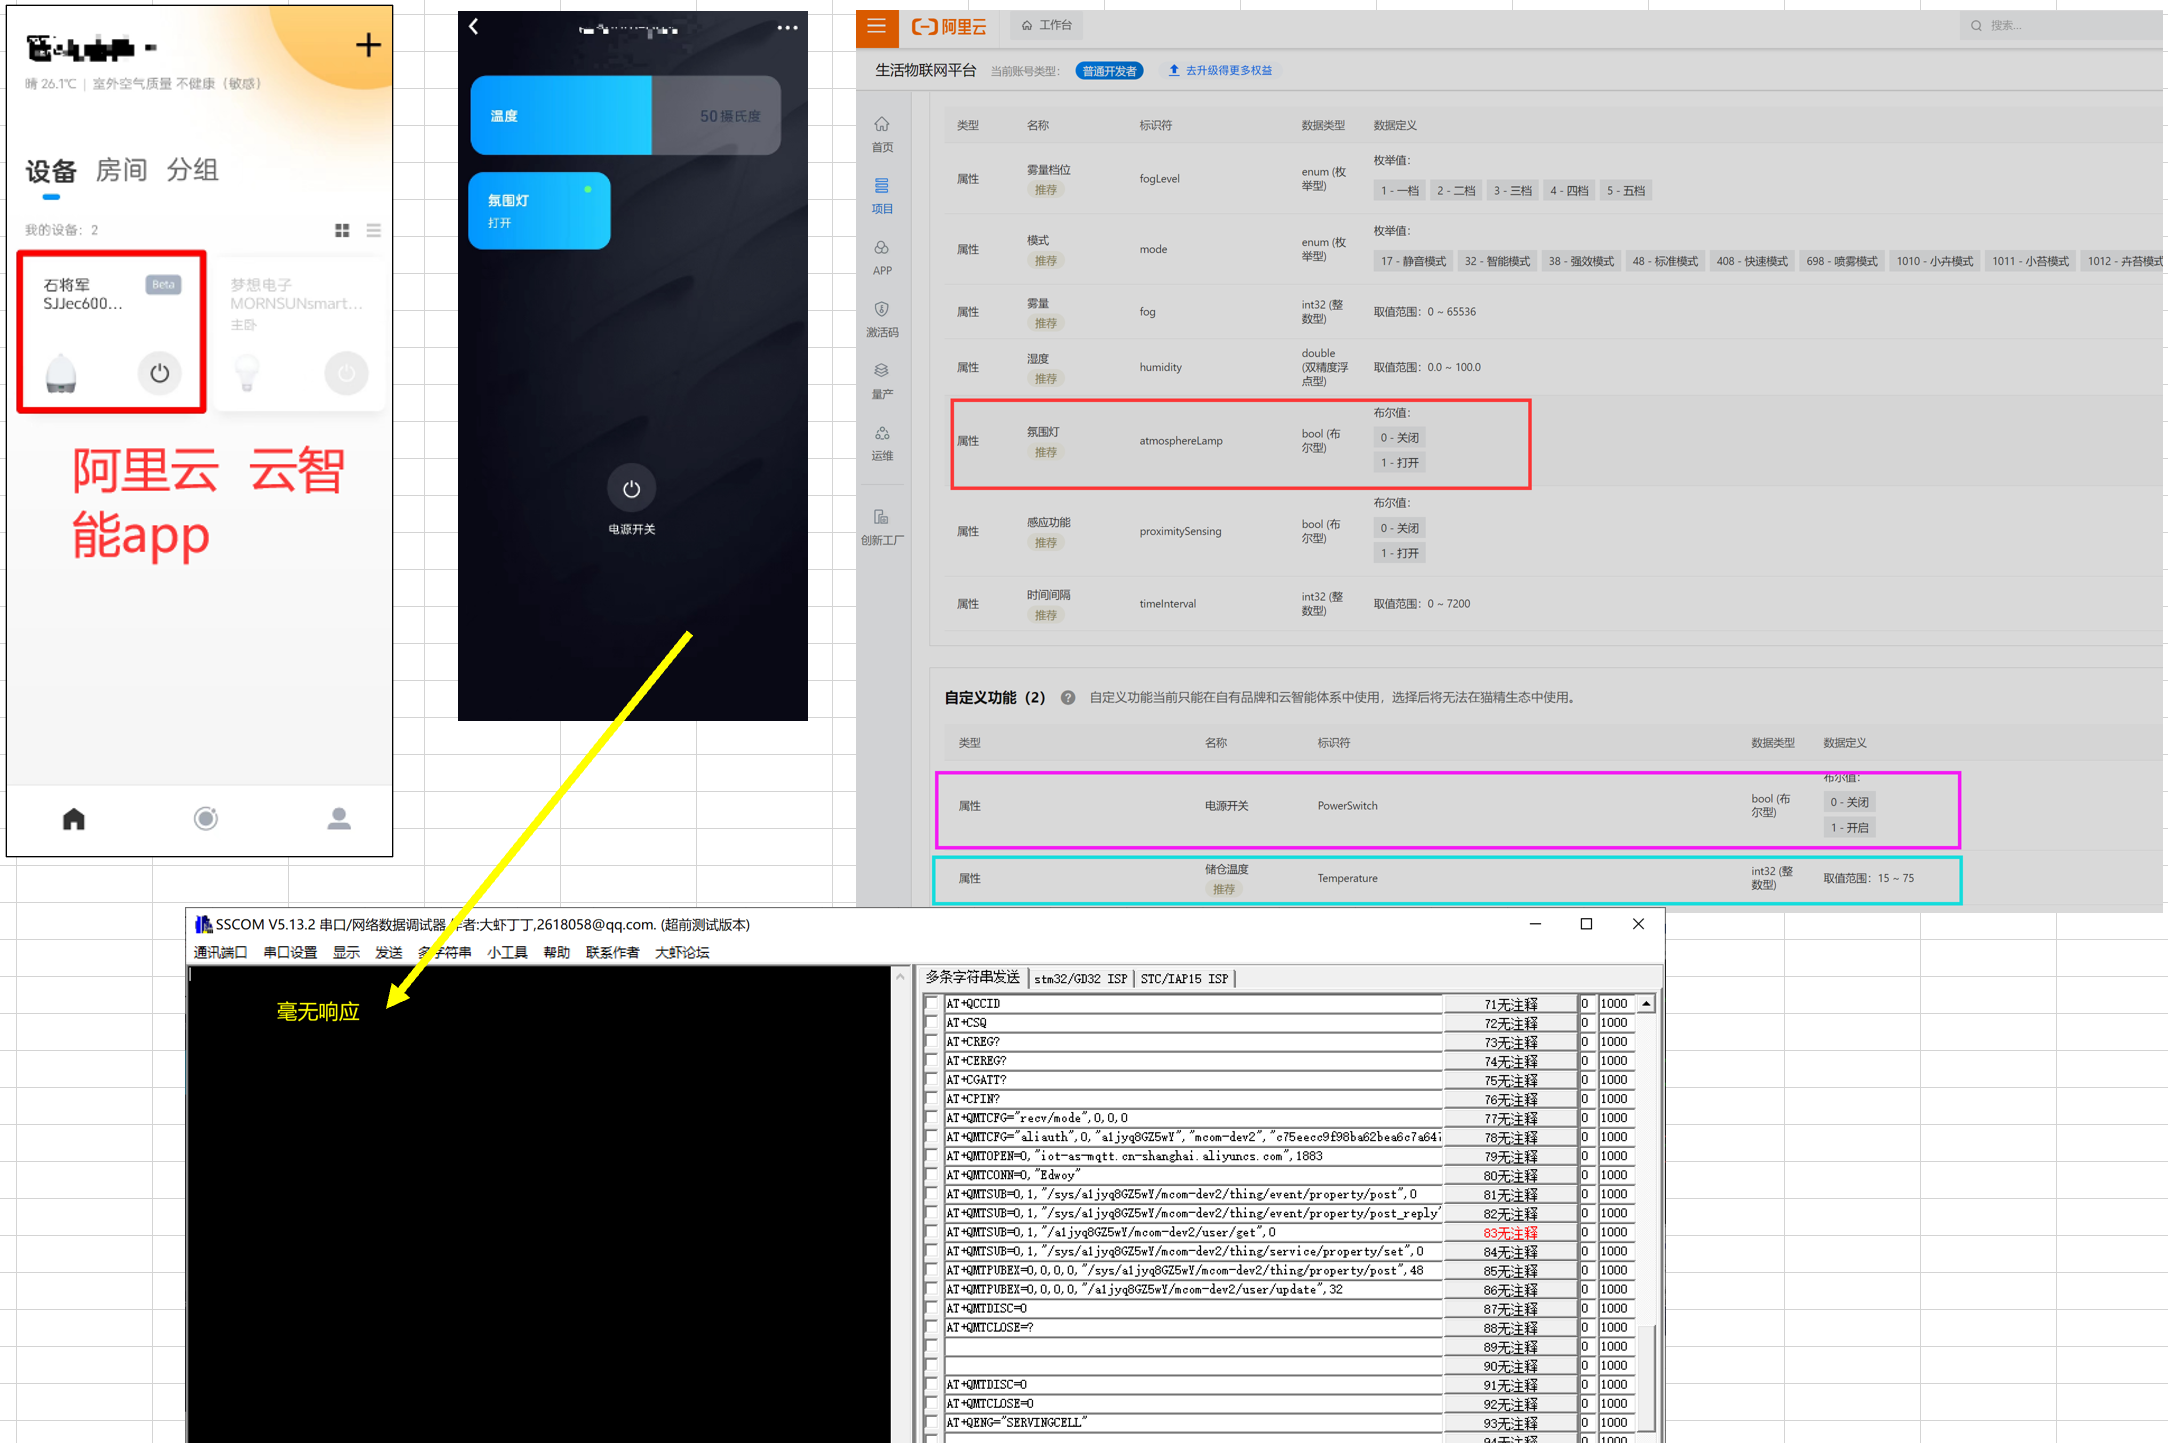Image resolution: width=2168 pixels, height=1443 pixels.
Task: Click the 80无注释 send button
Action: pos(1510,1175)
